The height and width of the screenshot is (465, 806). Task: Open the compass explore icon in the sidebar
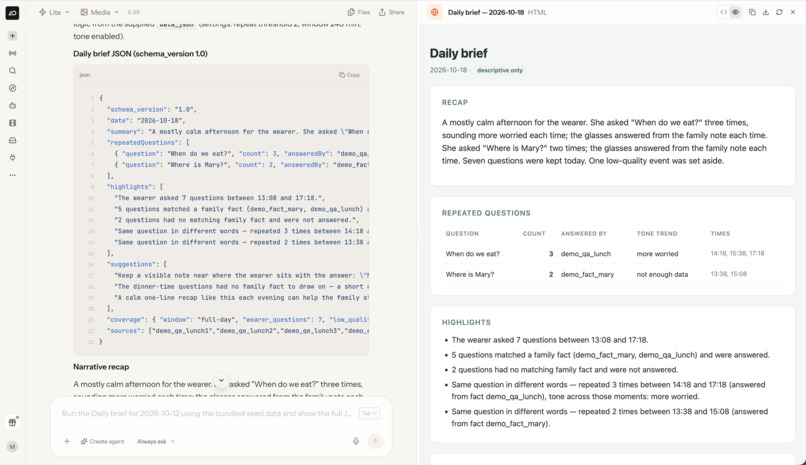click(x=12, y=88)
